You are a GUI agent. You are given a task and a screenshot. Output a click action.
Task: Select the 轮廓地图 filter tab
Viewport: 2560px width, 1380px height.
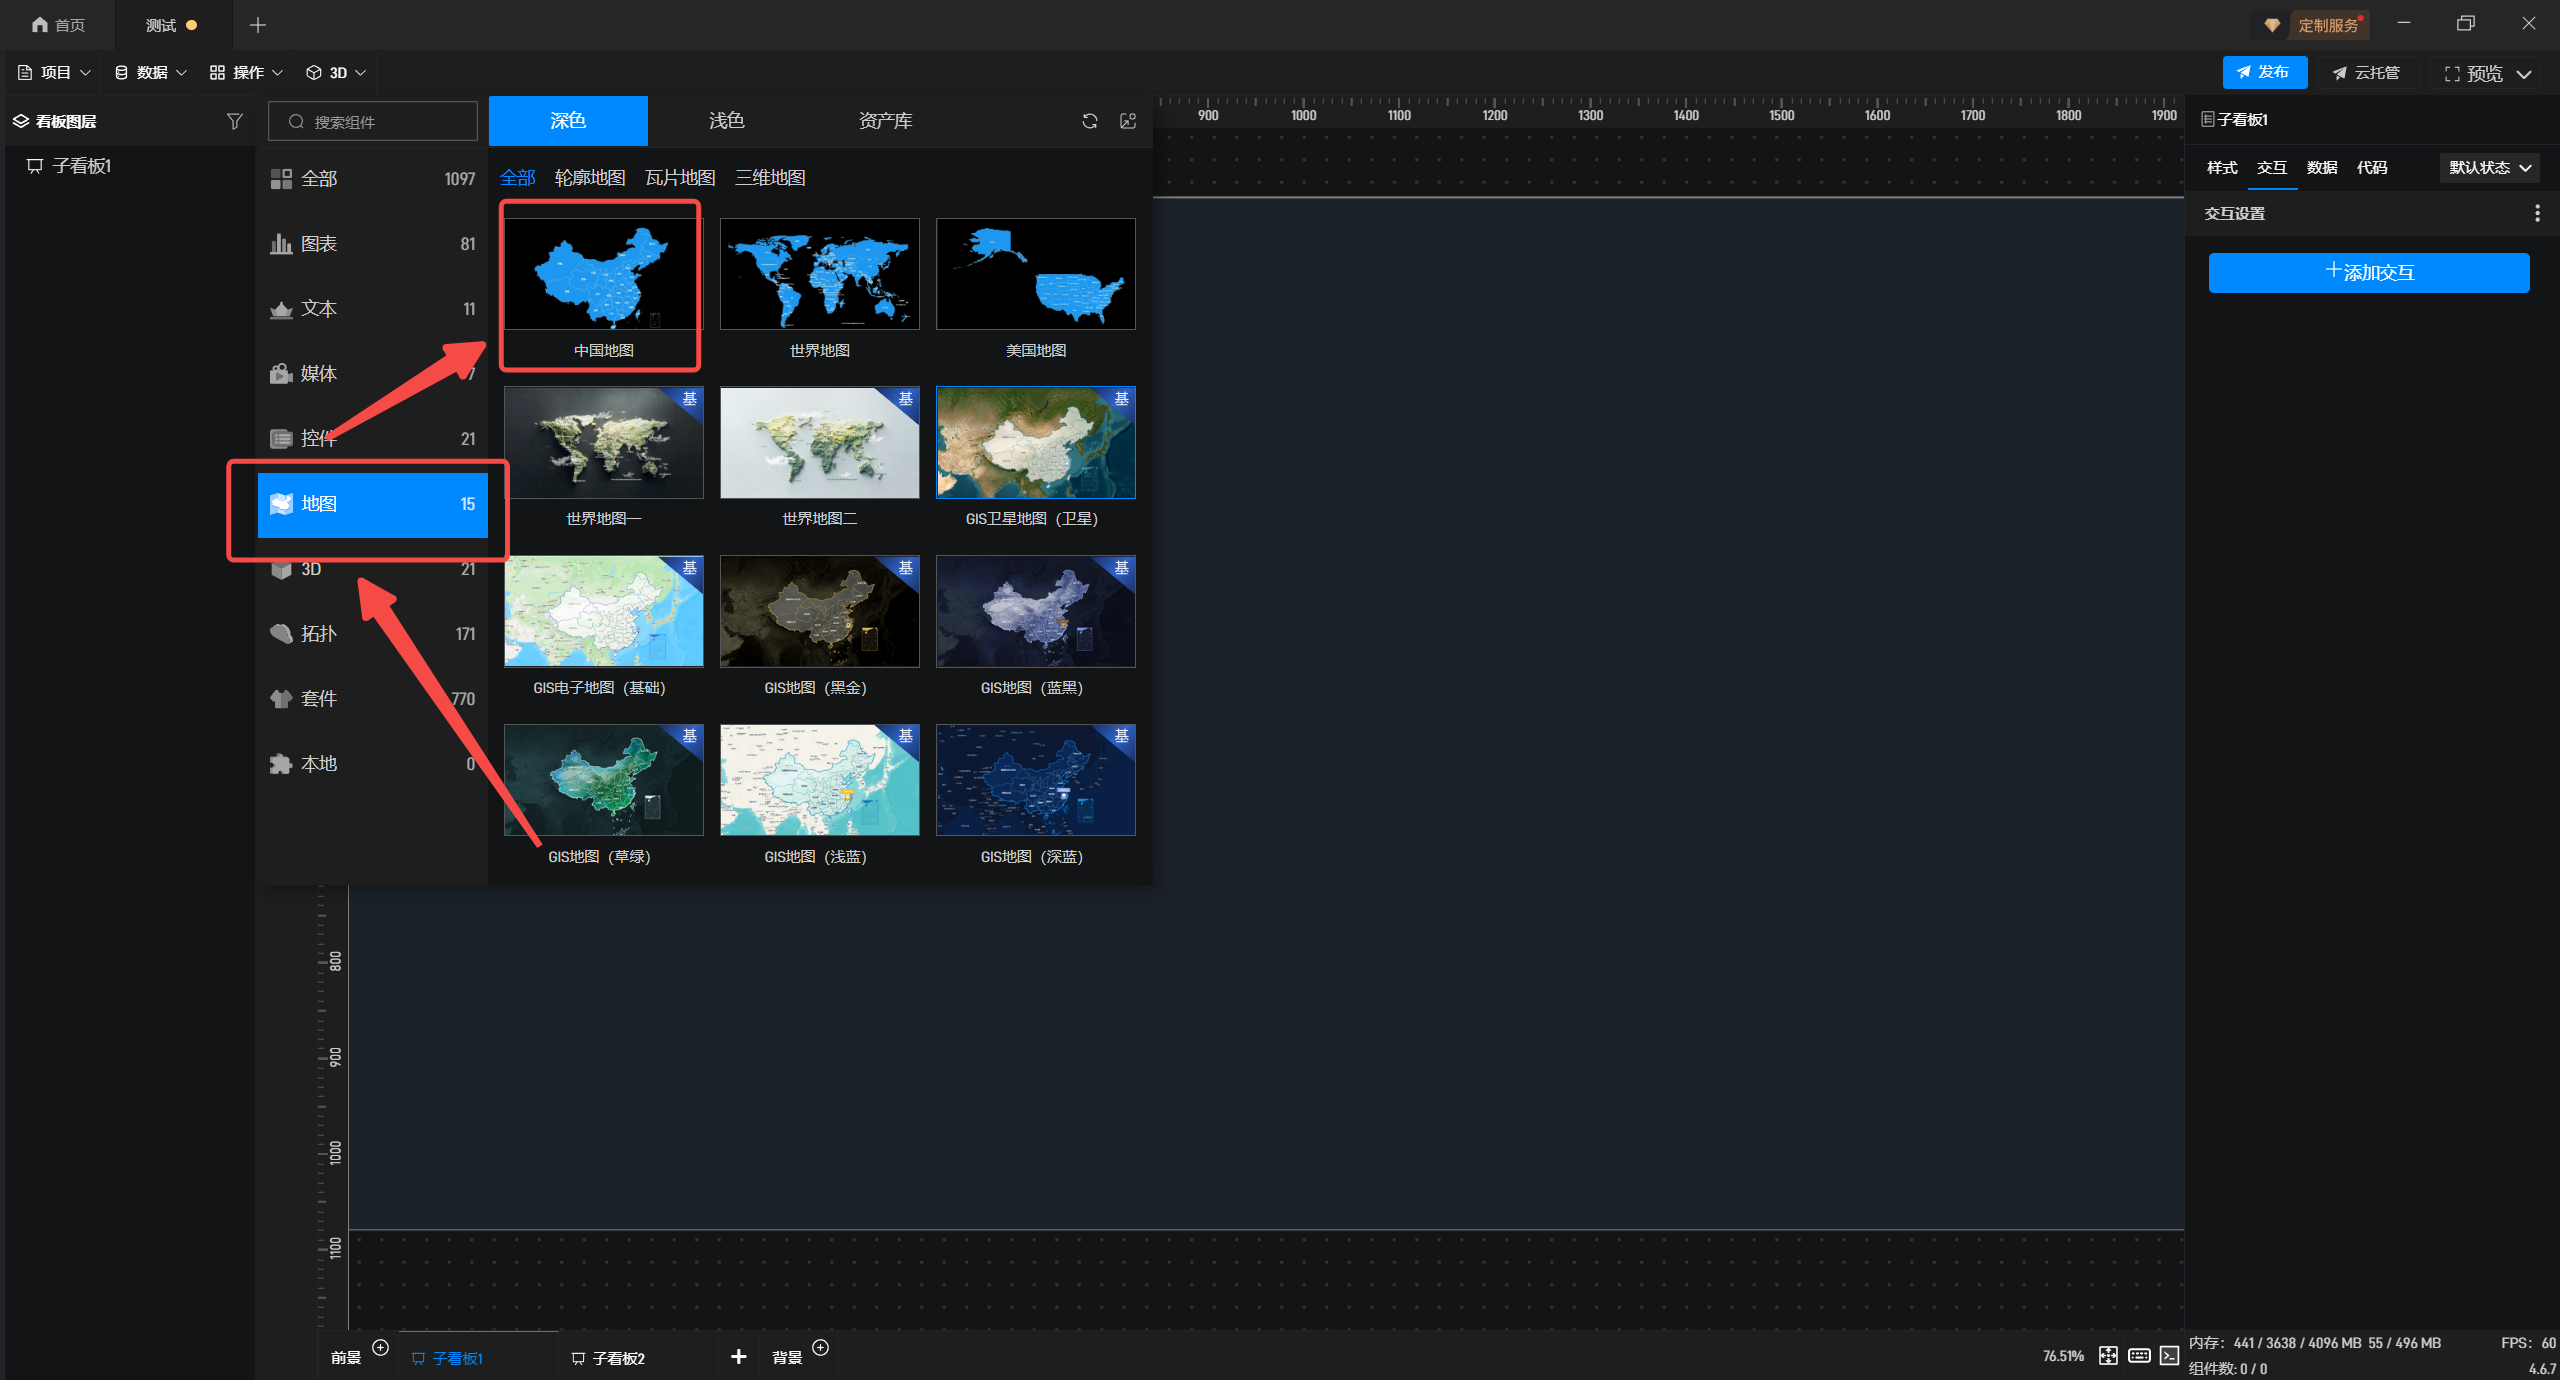[590, 178]
